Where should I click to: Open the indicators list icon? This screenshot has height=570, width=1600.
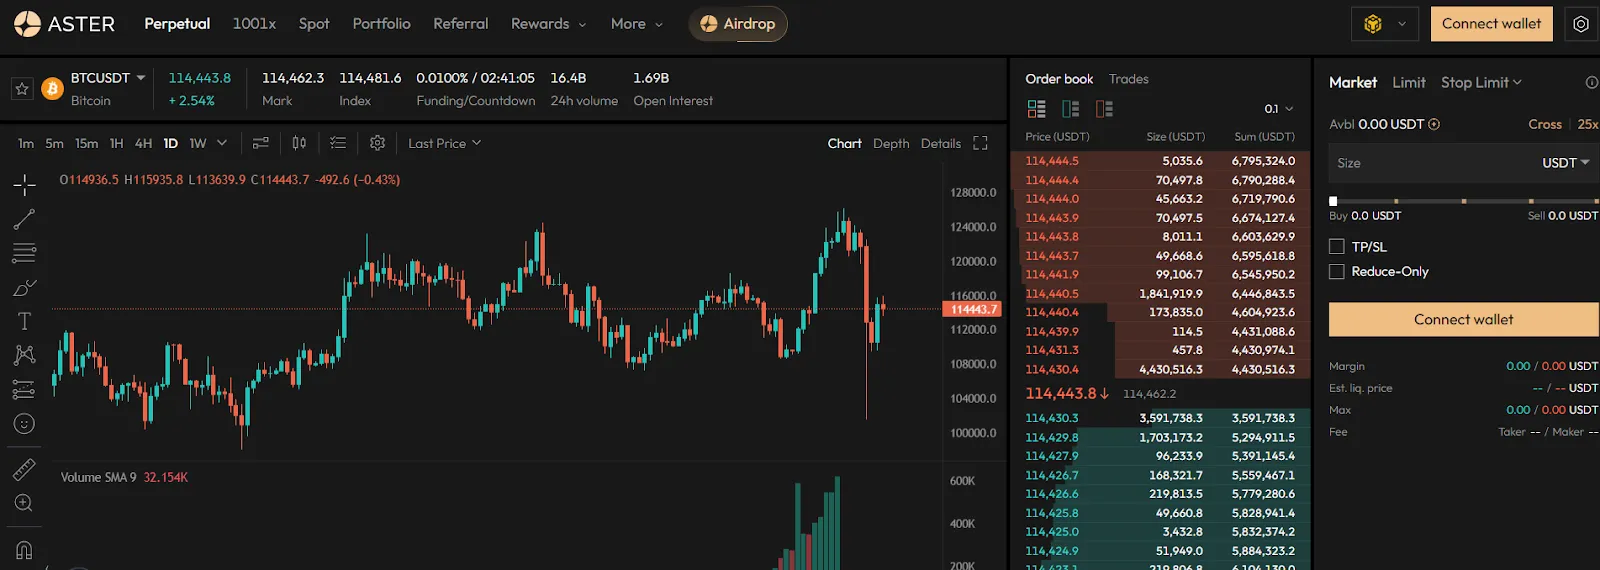click(338, 143)
